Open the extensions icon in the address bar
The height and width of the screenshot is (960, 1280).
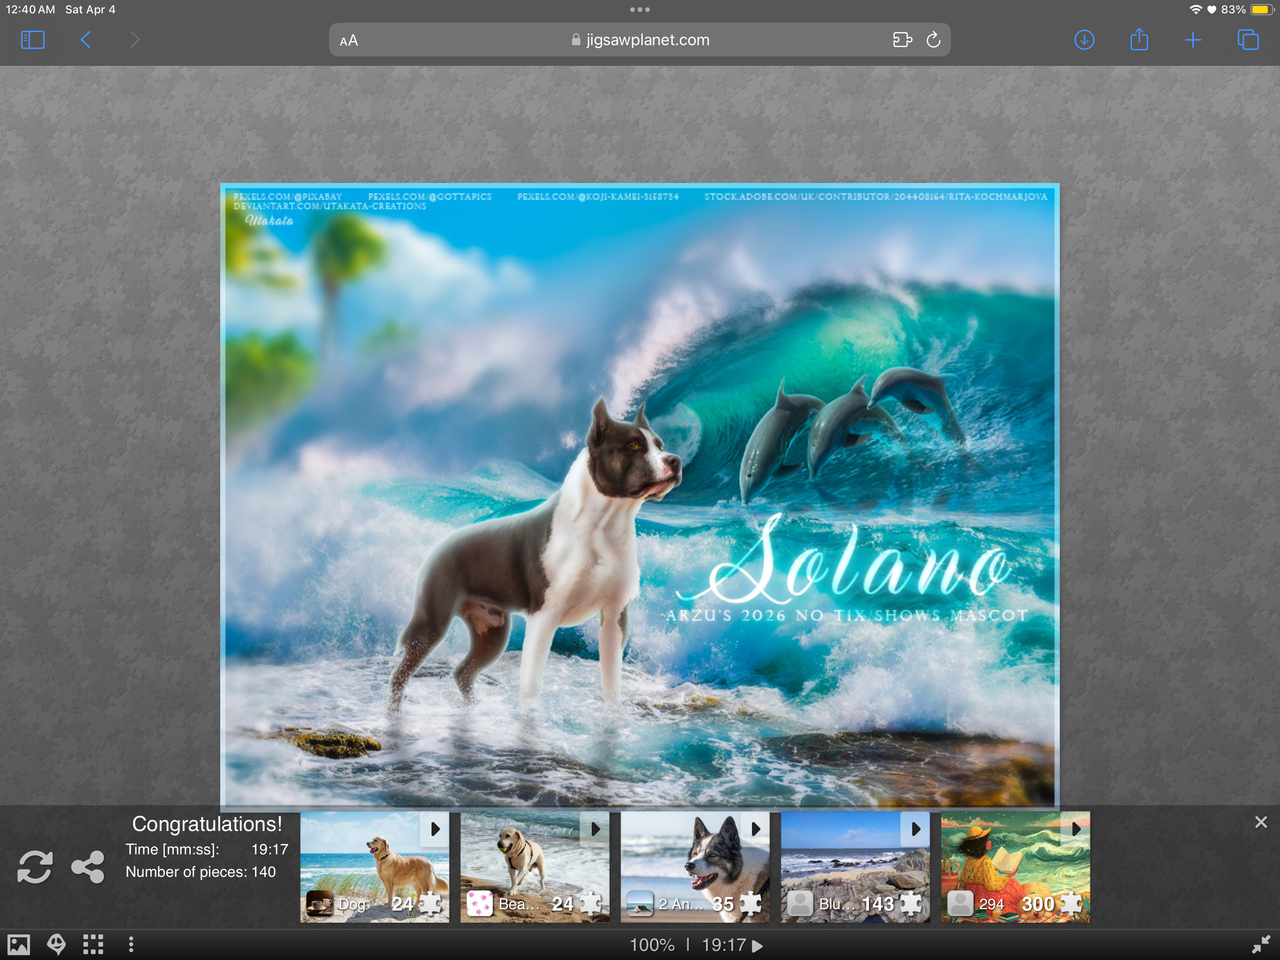point(902,40)
